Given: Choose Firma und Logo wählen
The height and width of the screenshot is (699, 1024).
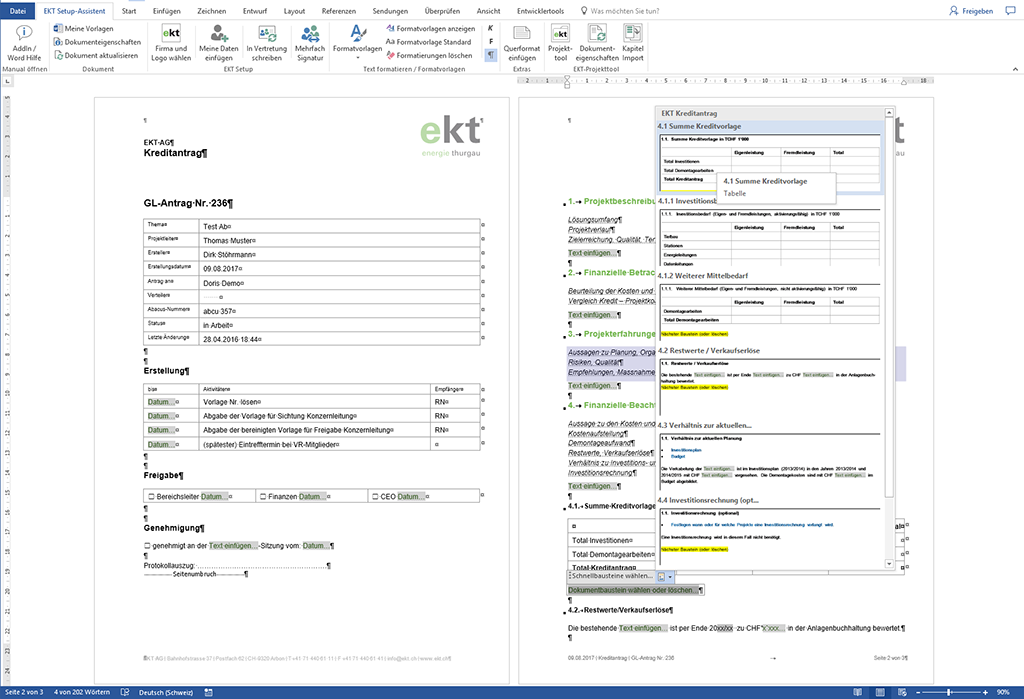Looking at the screenshot, I should pyautogui.click(x=171, y=43).
